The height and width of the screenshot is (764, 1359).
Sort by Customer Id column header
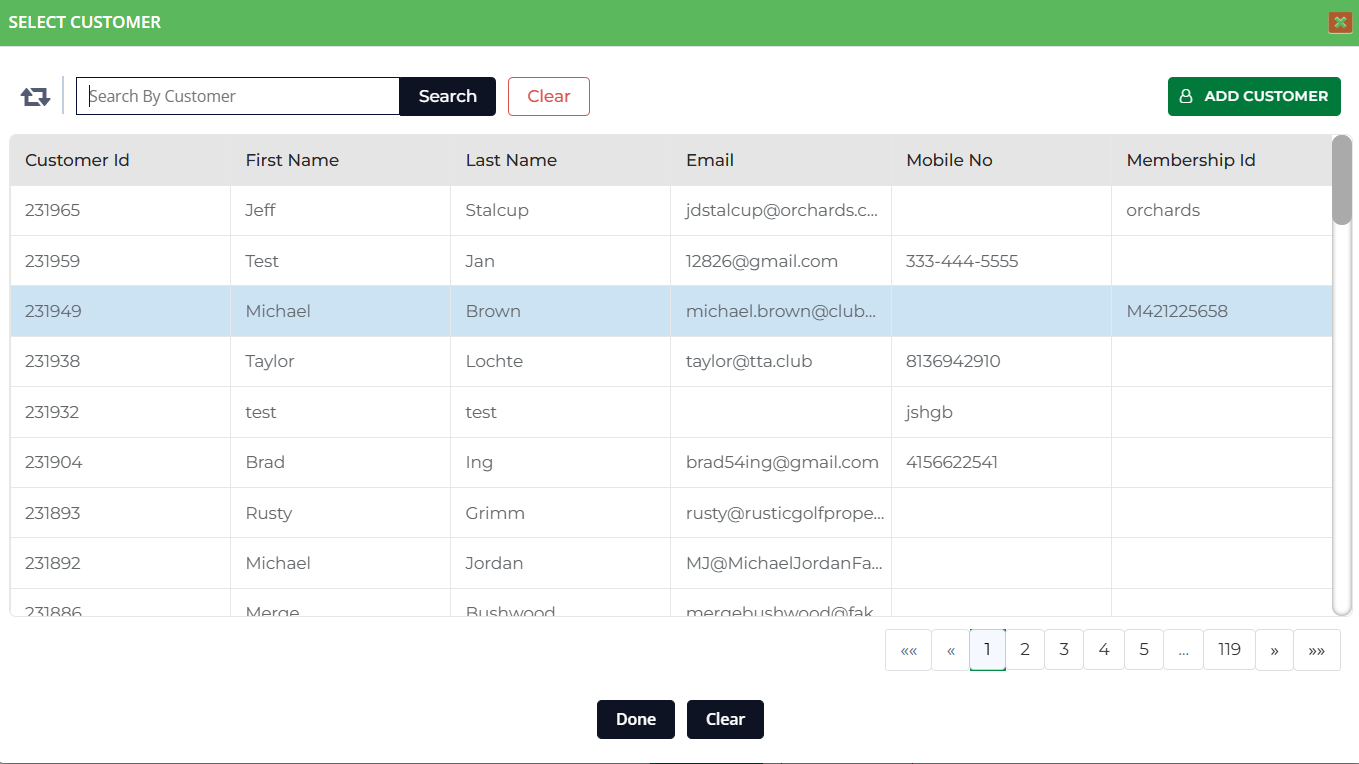[x=77, y=160]
